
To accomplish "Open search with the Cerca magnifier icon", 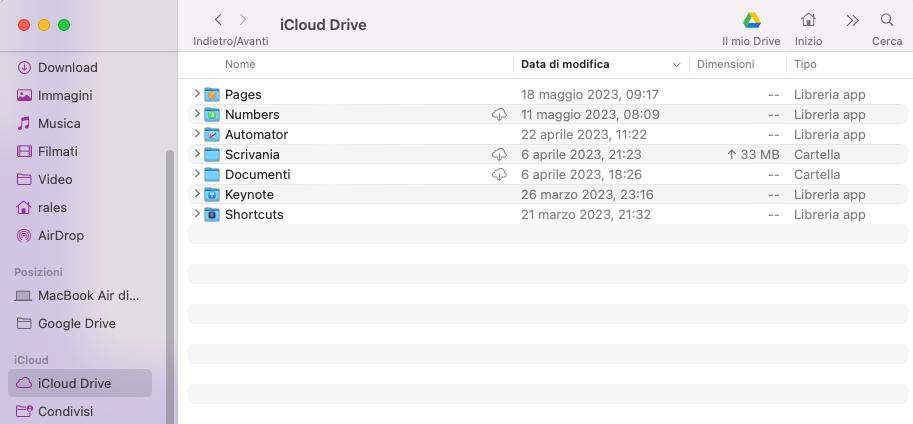I will [x=887, y=20].
